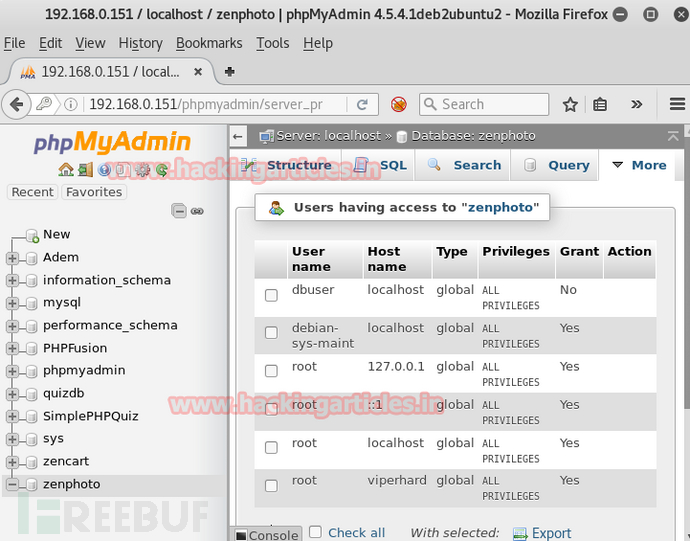Tick the checkbox for root at 127.0.0.1
Image resolution: width=690 pixels, height=541 pixels.
click(271, 371)
